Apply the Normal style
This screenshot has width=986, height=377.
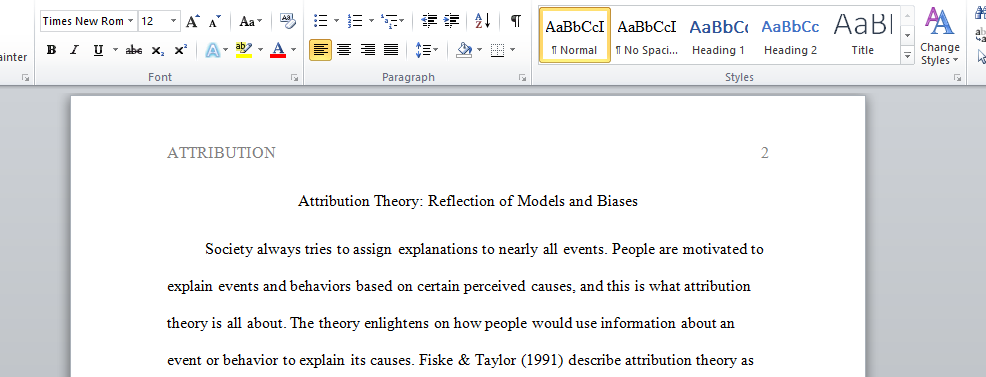point(575,35)
